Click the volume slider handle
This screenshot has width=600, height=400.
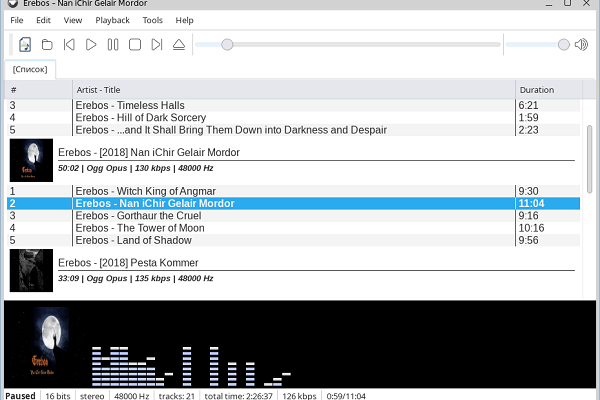(563, 44)
